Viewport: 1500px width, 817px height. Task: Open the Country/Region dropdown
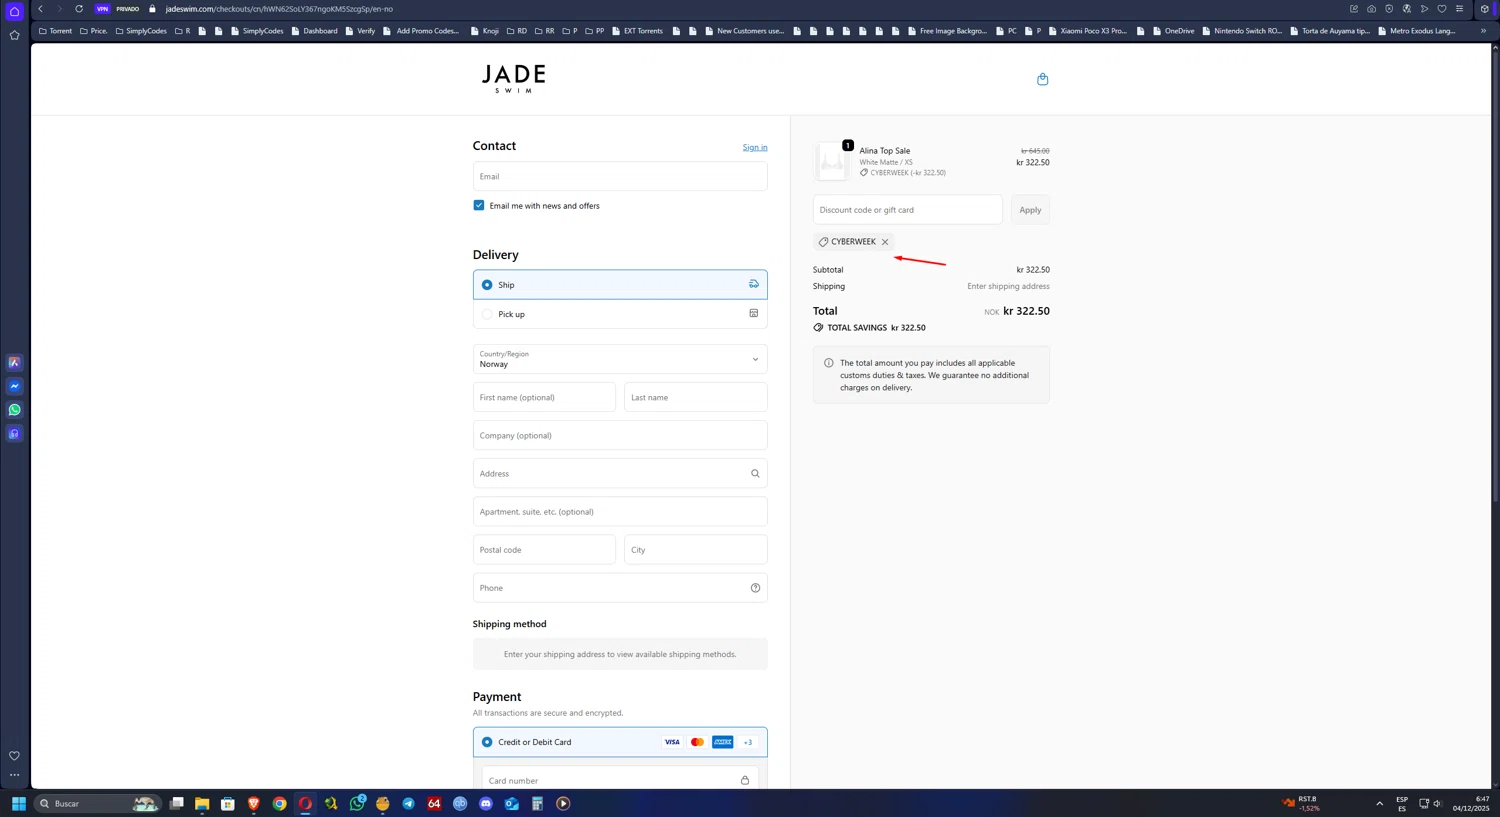coord(620,359)
